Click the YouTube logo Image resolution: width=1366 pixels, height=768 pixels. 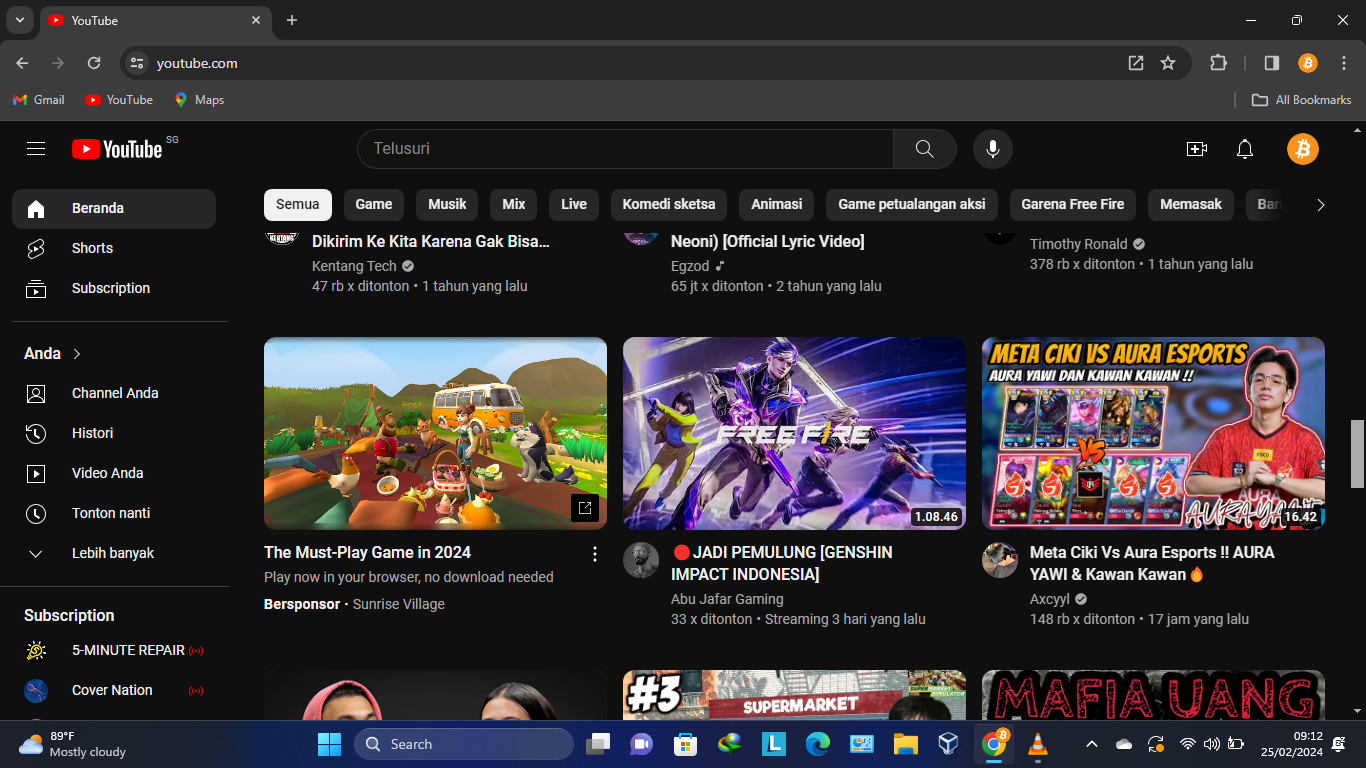pyautogui.click(x=117, y=149)
